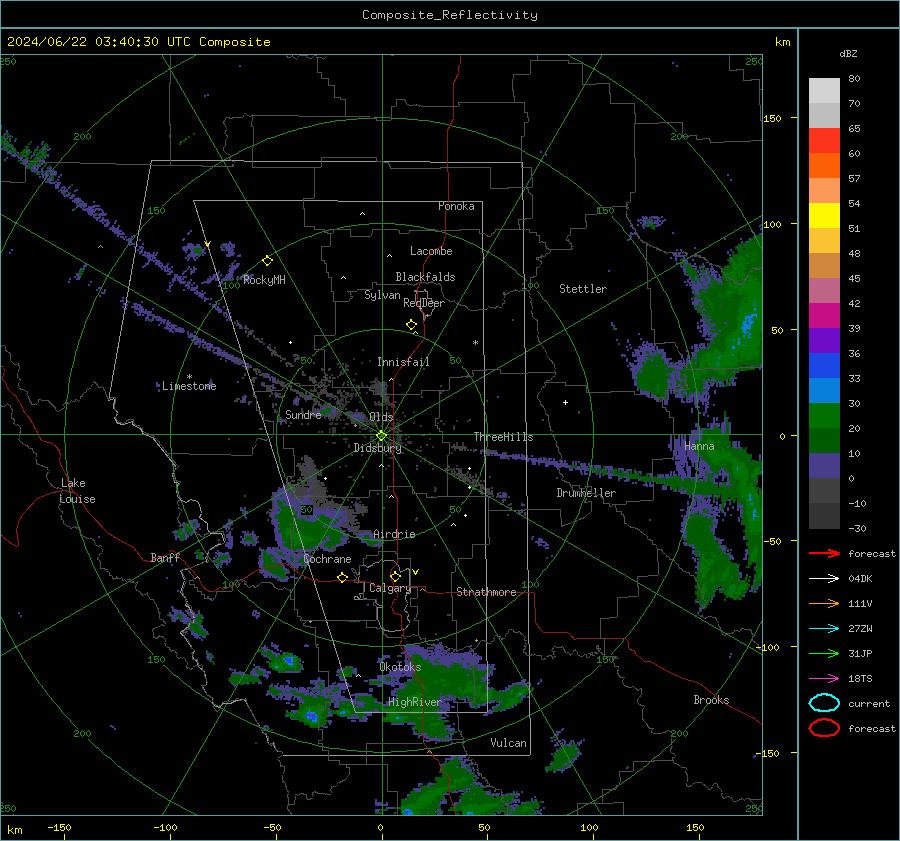Click the Ponoka town label
900x841 pixels.
456,206
